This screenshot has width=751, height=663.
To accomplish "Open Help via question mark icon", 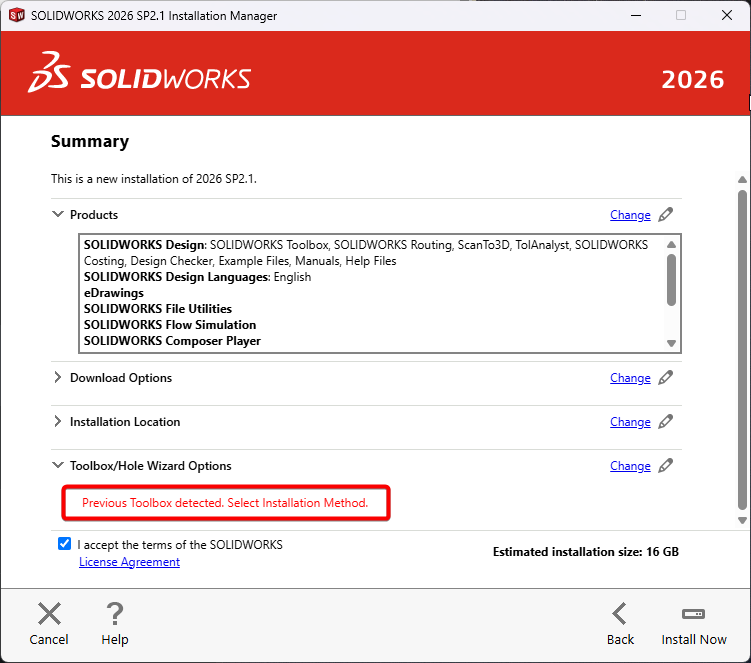I will click(114, 614).
